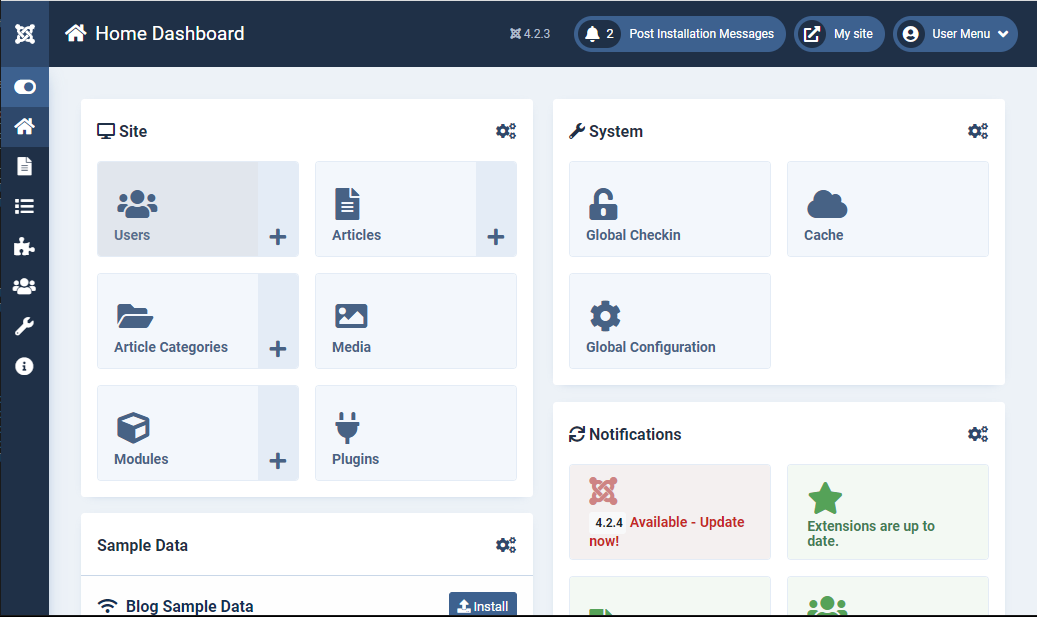Screen dimensions: 1037x617
Task: Toggle the sidebar menu switch
Action: coord(24,87)
